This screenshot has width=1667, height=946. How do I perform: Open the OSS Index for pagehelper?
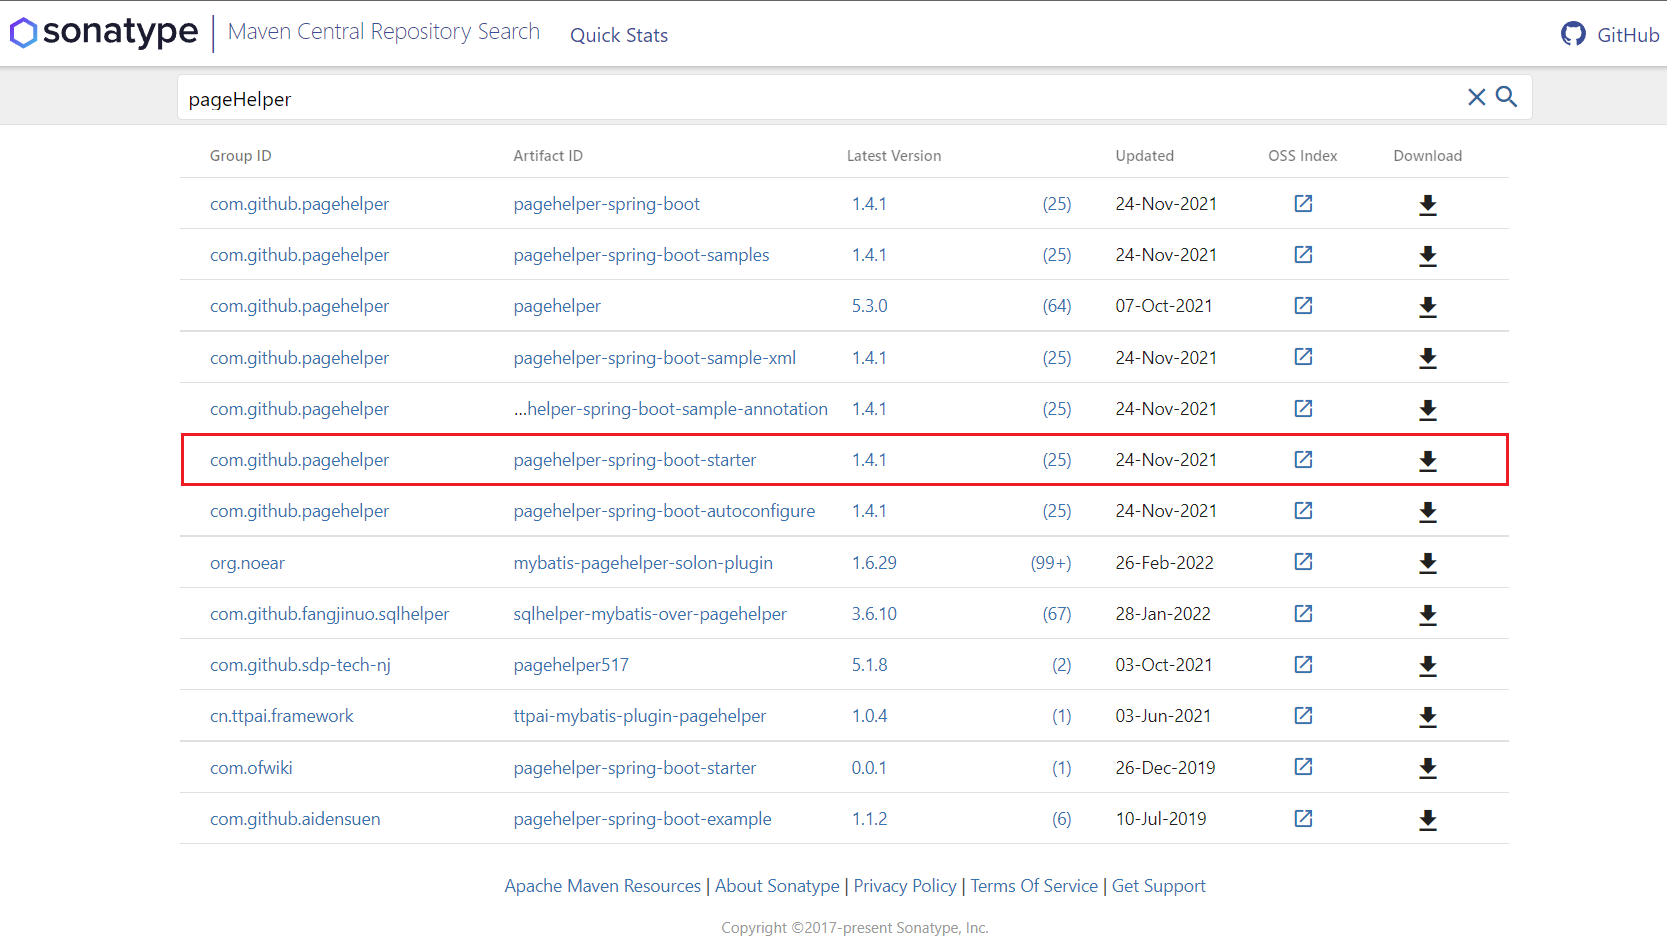(1302, 306)
